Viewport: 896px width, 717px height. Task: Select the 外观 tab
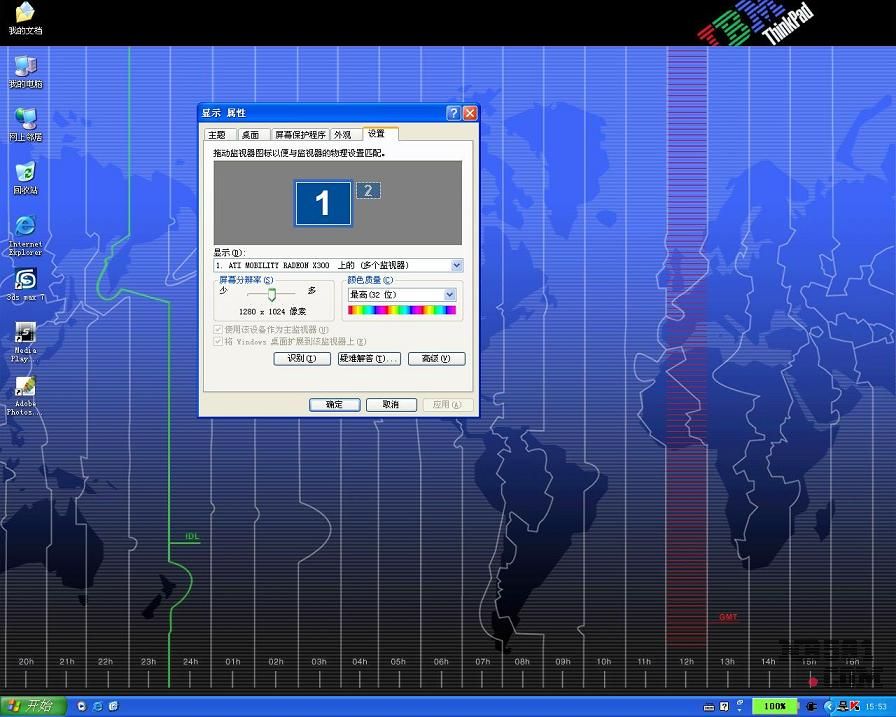(x=343, y=135)
